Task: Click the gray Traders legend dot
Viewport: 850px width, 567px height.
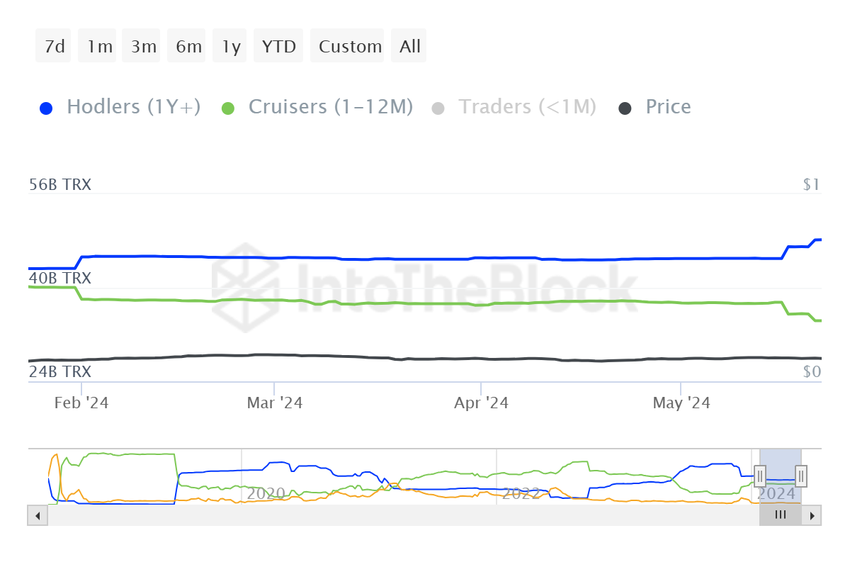Action: 438,108
